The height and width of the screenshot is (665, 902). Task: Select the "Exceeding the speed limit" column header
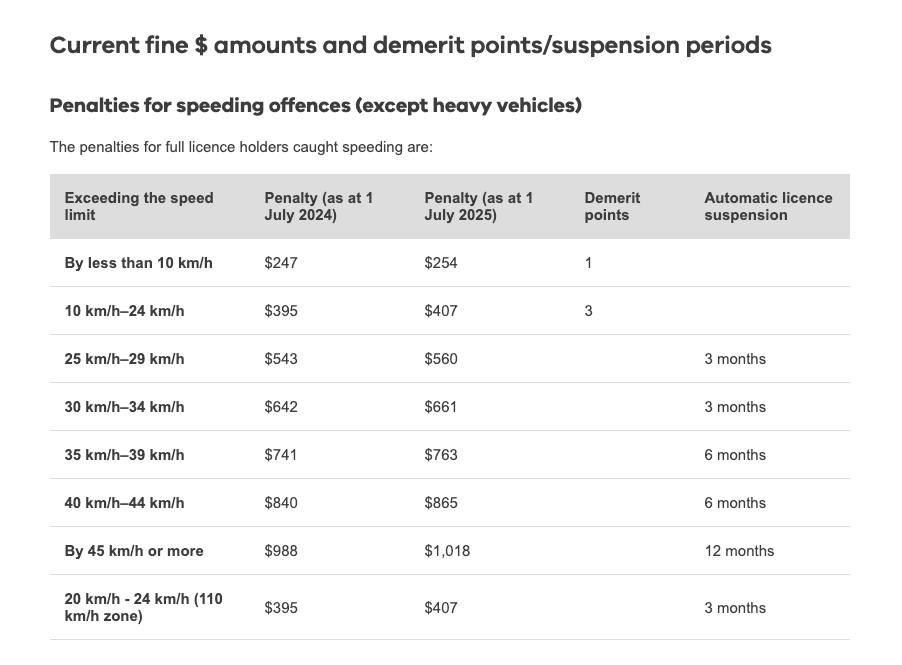pos(139,206)
